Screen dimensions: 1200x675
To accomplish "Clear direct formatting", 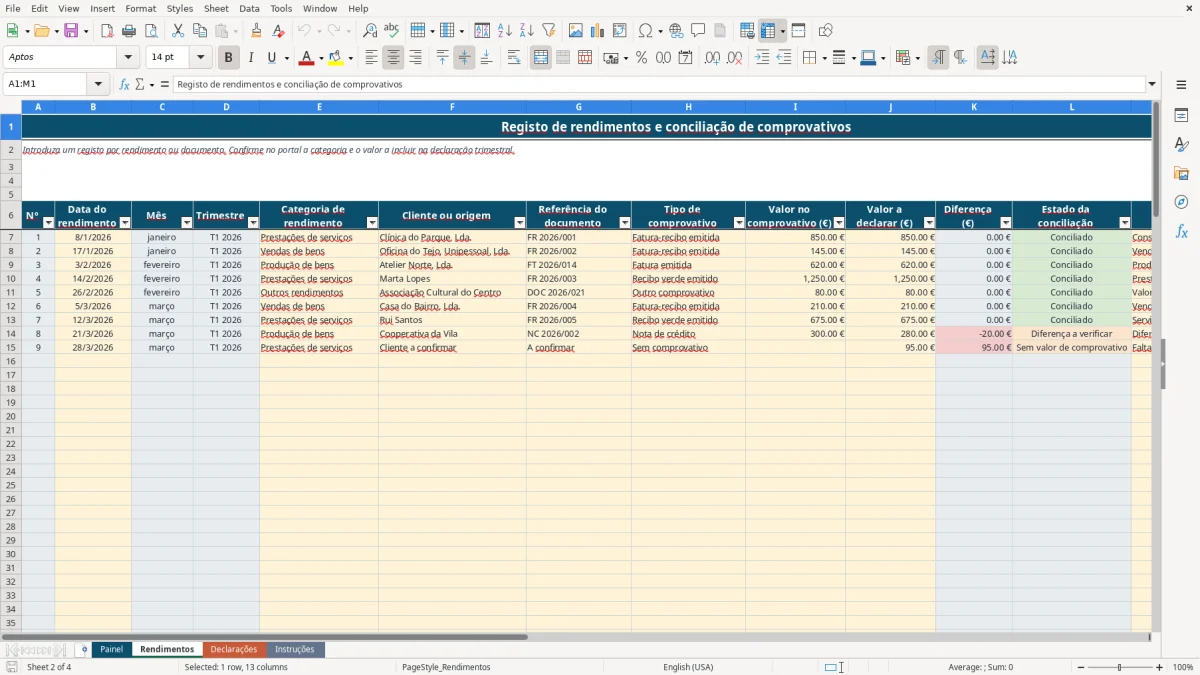I will [x=278, y=31].
